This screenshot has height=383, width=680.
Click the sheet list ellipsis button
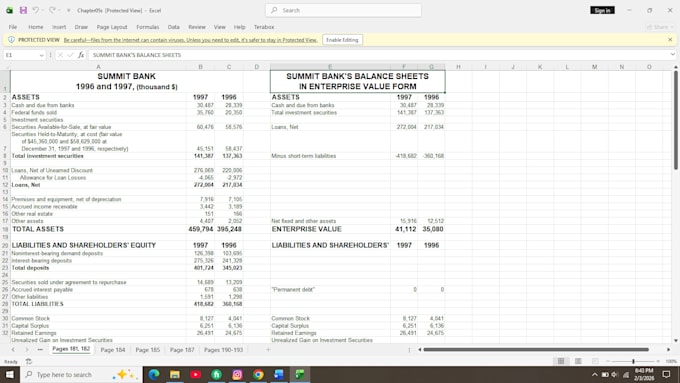(x=40, y=350)
